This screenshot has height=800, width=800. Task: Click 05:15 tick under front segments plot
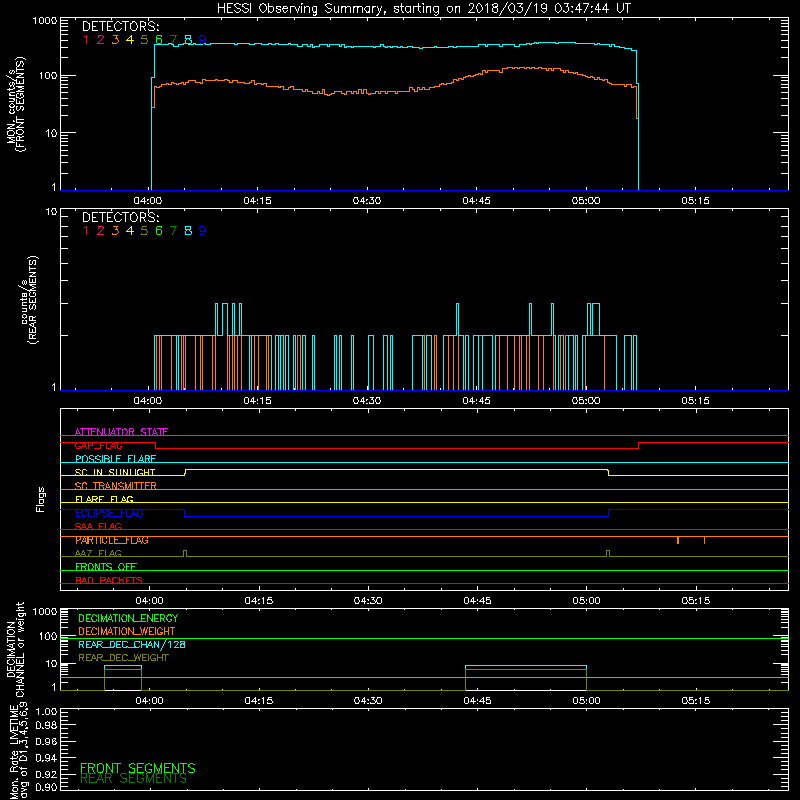[695, 201]
